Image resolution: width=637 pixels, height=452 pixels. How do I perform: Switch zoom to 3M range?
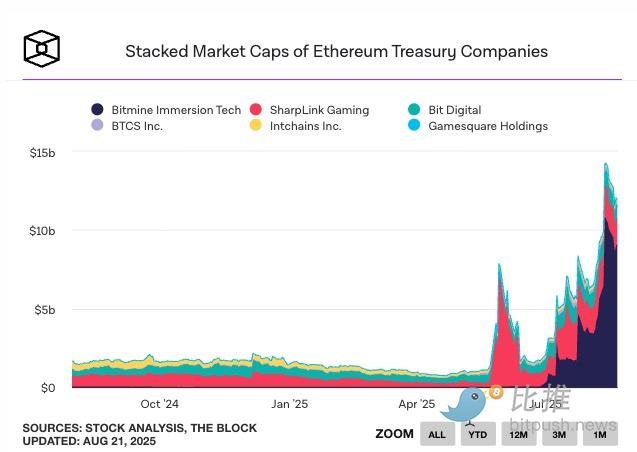click(x=560, y=434)
